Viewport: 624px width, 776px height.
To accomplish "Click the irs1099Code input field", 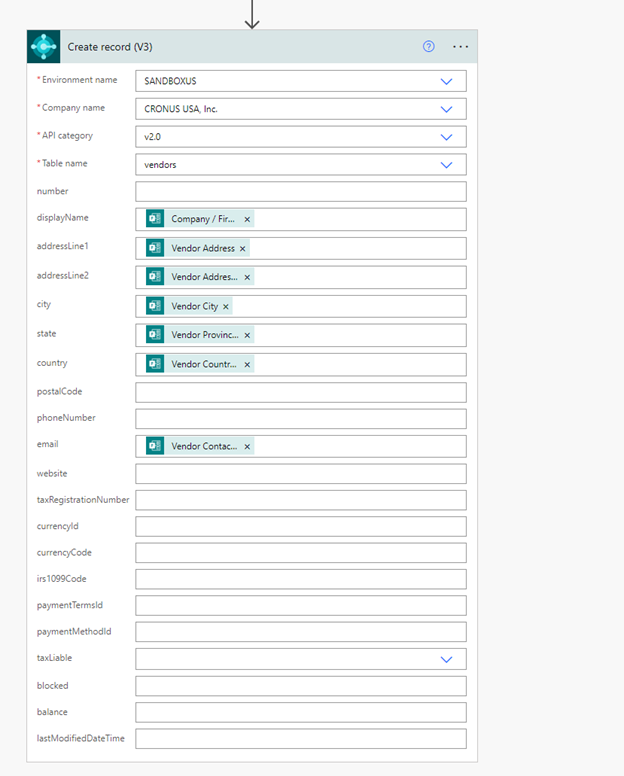I will (x=301, y=579).
